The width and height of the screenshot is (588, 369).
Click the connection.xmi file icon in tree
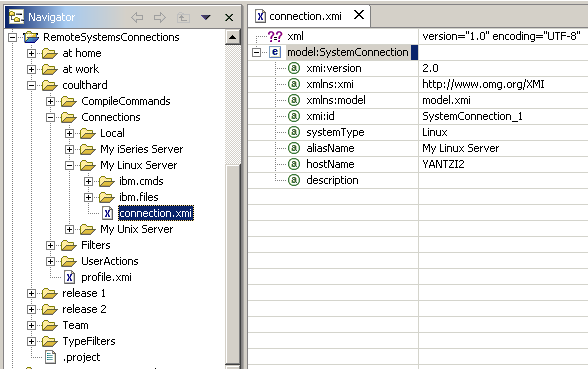108,213
